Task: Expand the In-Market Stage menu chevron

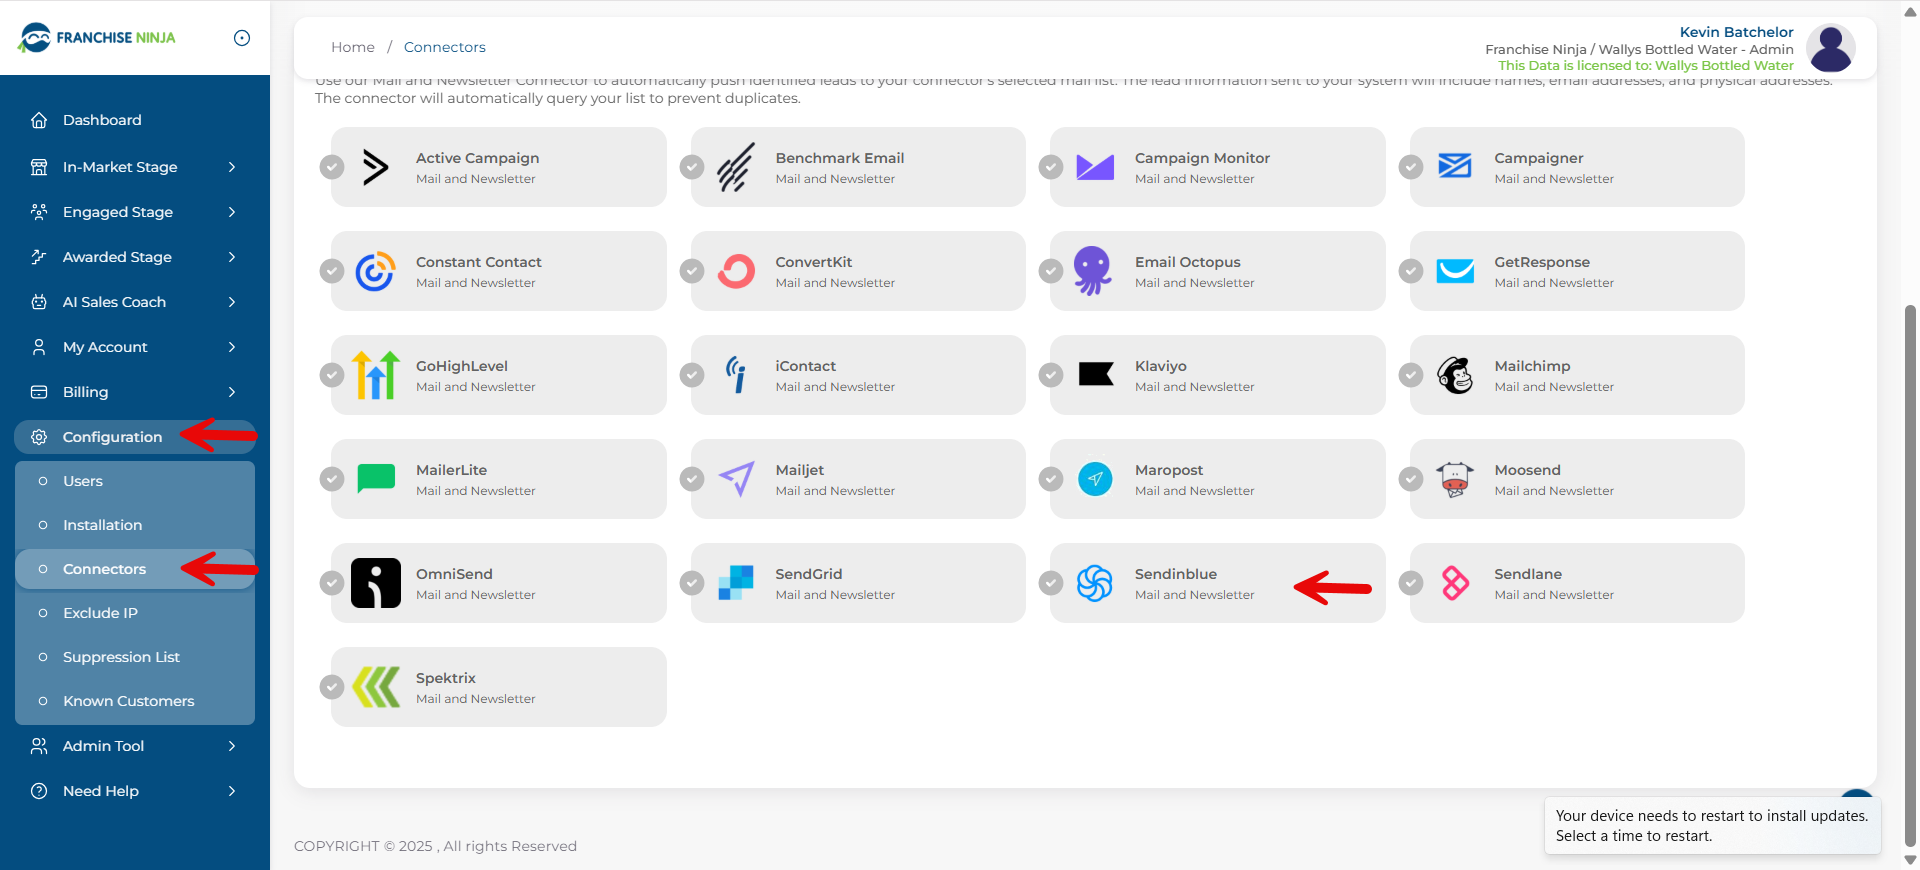Action: 232,167
